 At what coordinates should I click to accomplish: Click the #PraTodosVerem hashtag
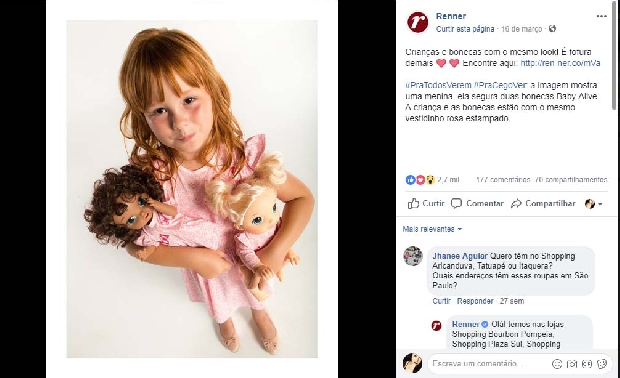pos(438,85)
